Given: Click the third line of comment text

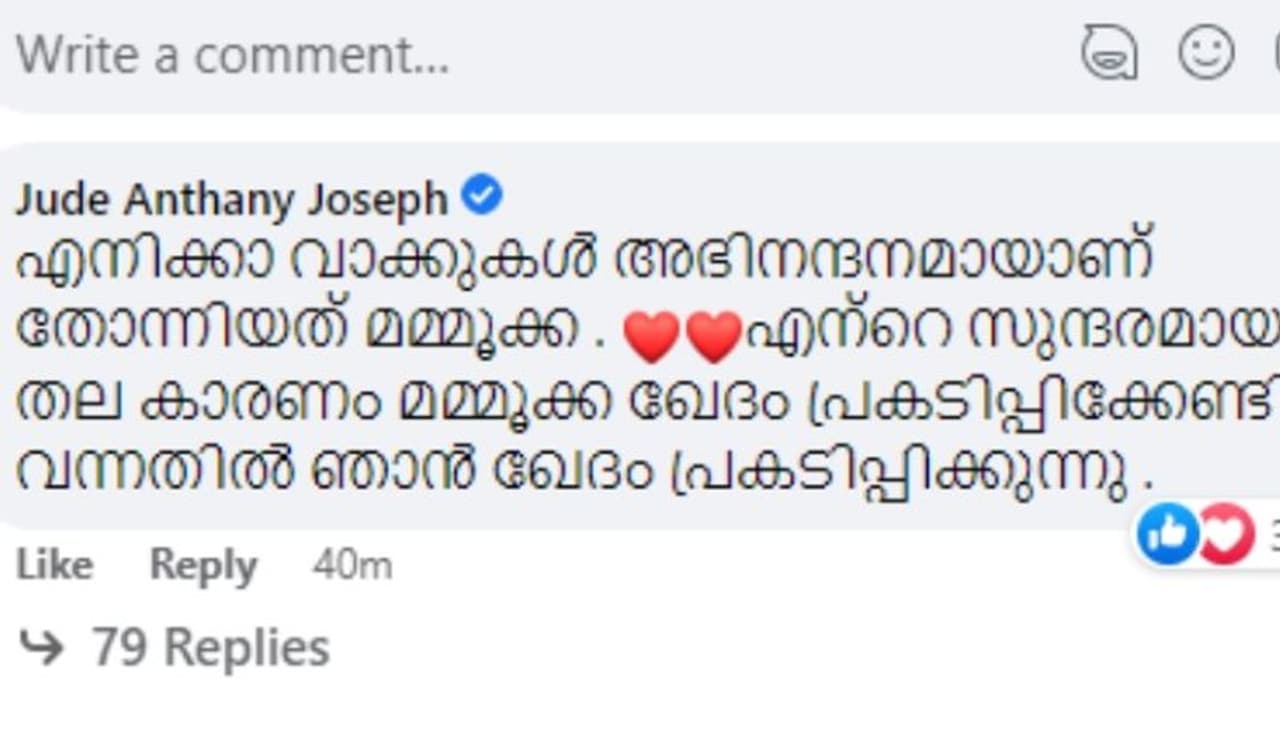Looking at the screenshot, I should coord(640,401).
